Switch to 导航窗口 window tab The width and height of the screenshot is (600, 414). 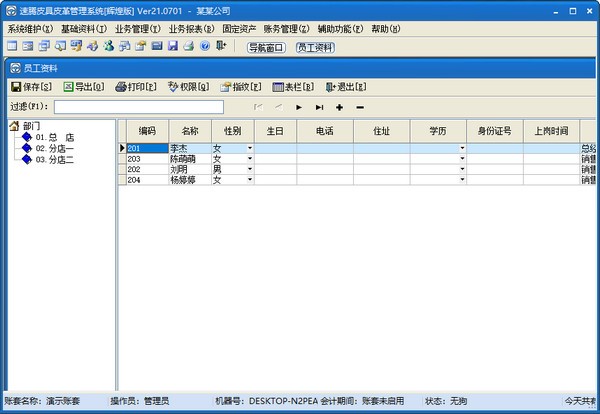coord(266,47)
